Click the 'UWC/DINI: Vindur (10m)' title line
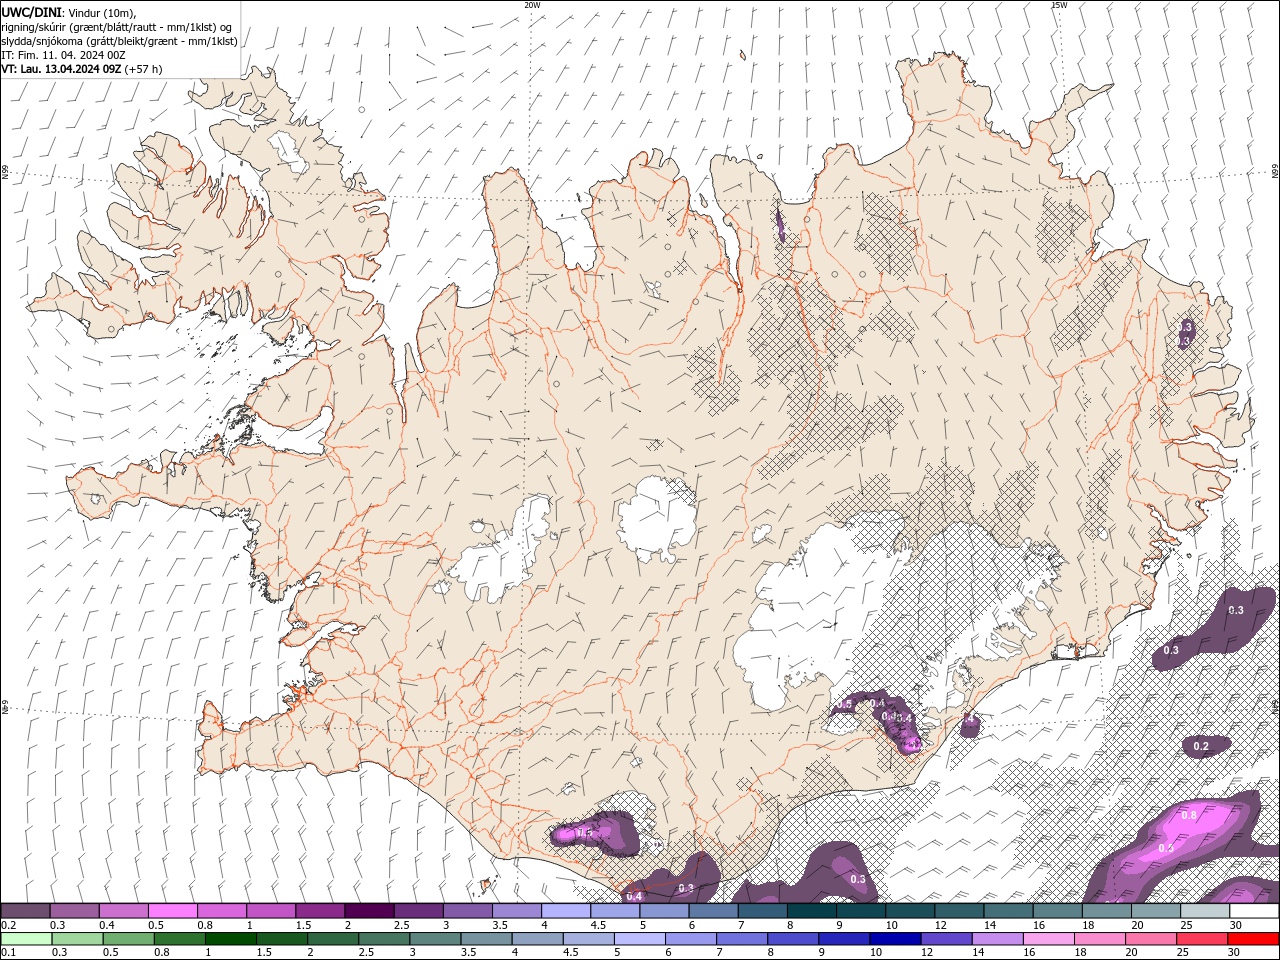The image size is (1280, 960). pyautogui.click(x=68, y=11)
